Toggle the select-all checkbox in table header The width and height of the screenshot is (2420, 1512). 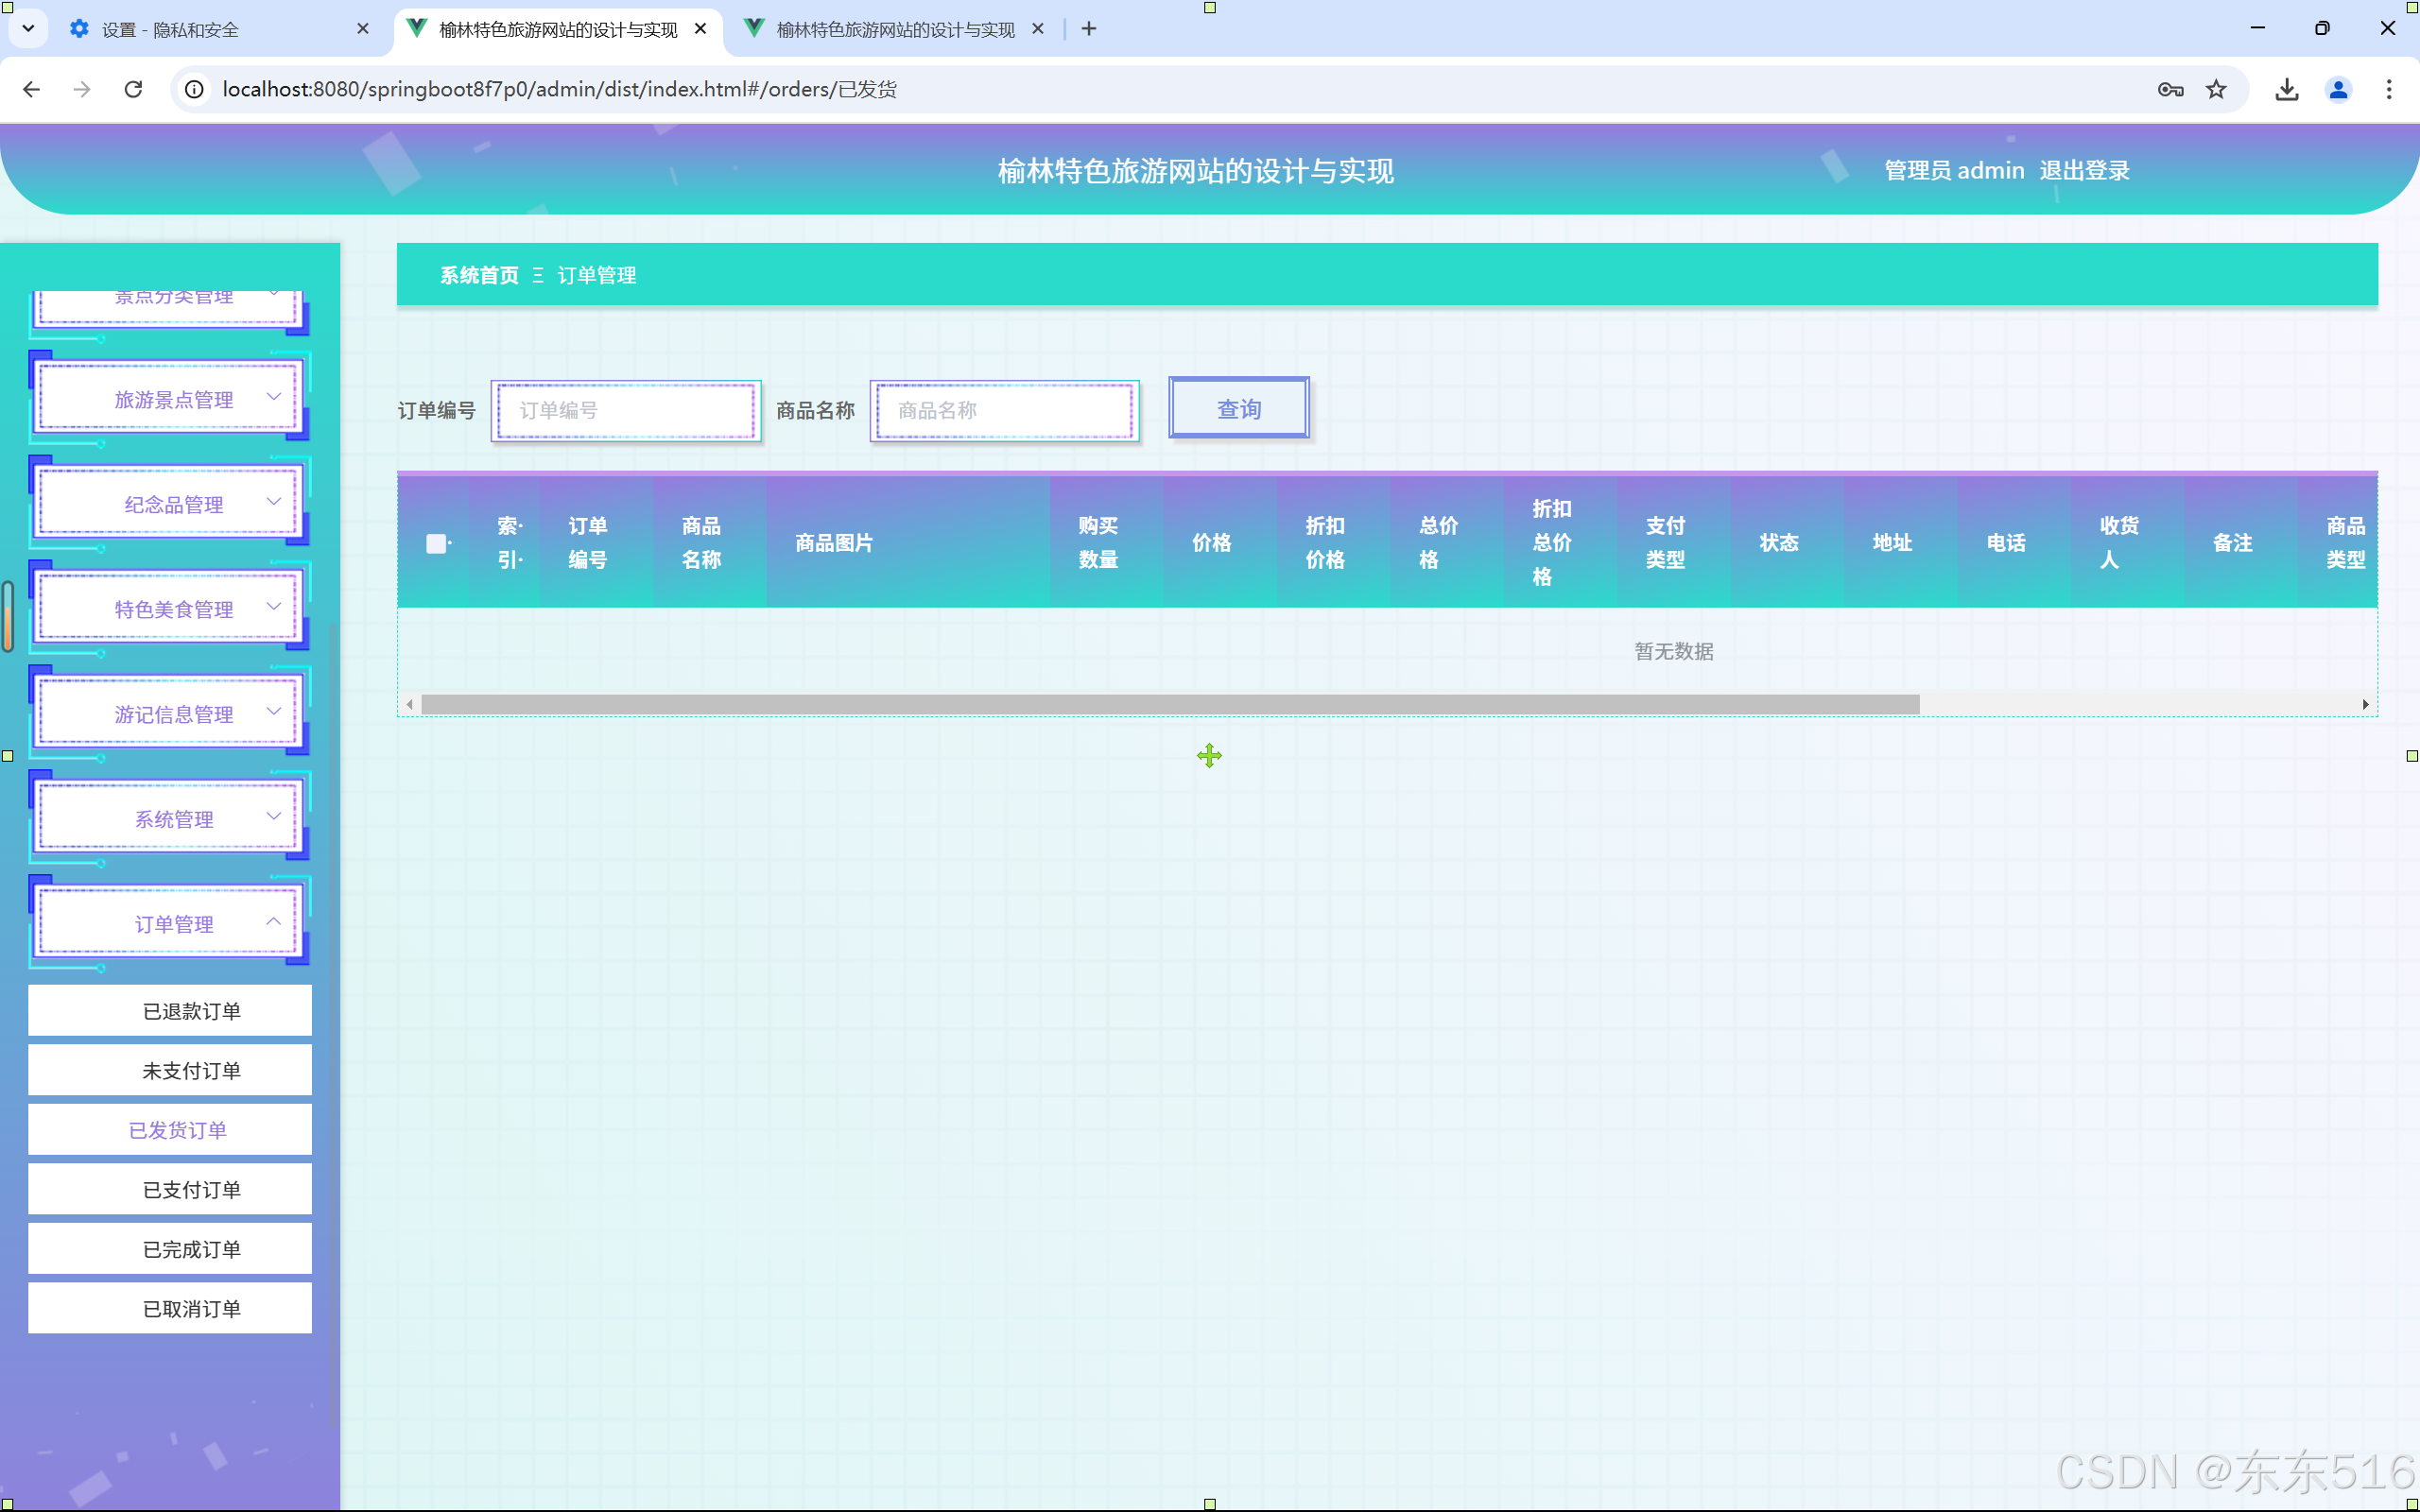[436, 543]
